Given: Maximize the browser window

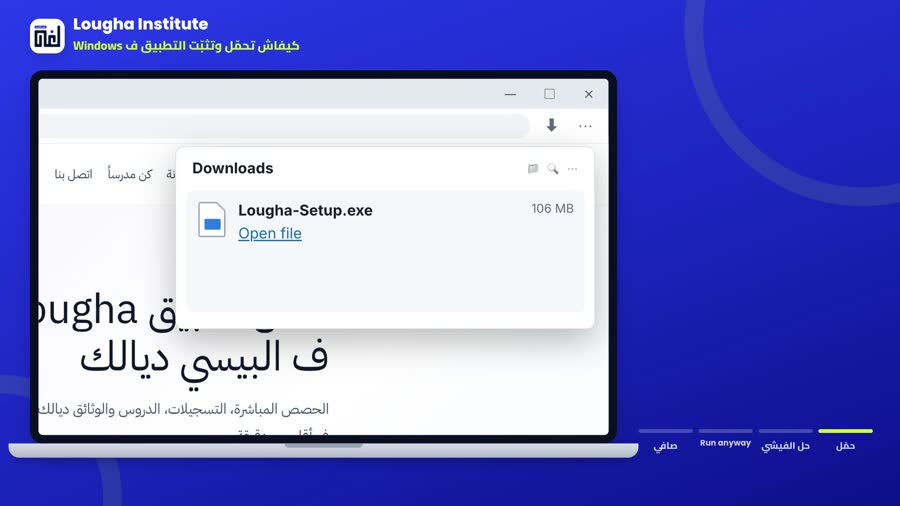Looking at the screenshot, I should pyautogui.click(x=549, y=94).
